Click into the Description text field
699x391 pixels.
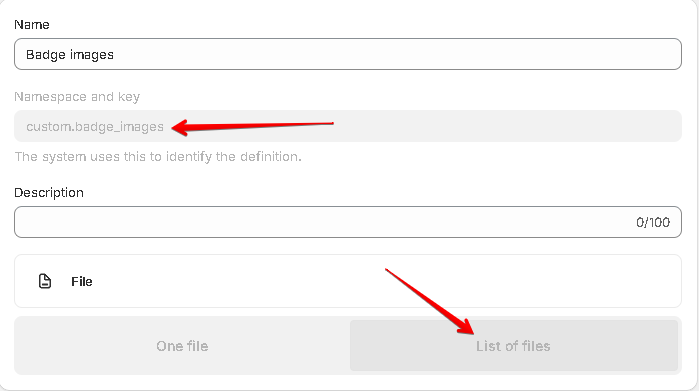pos(348,222)
